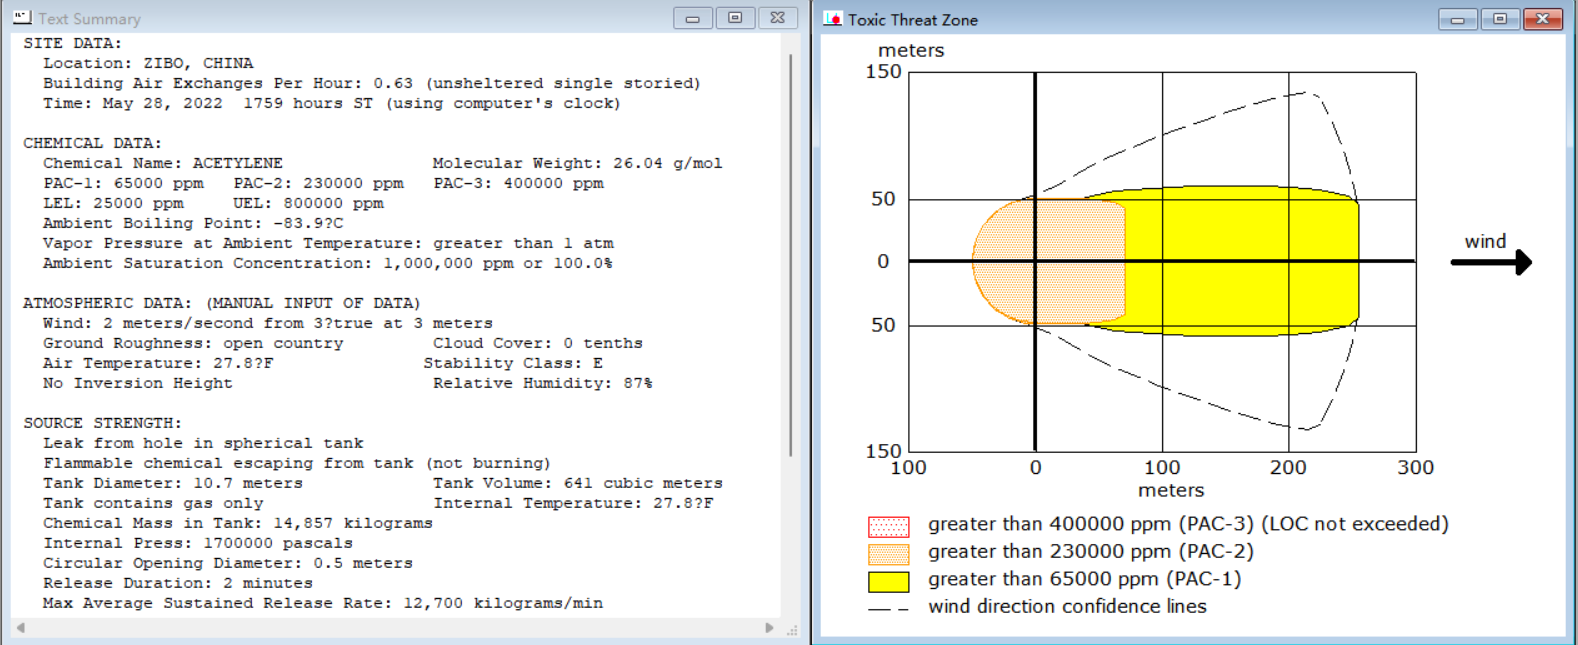1578x645 pixels.
Task: Click the 'SOURCE STRENGTH:' heading
Action: pos(102,423)
